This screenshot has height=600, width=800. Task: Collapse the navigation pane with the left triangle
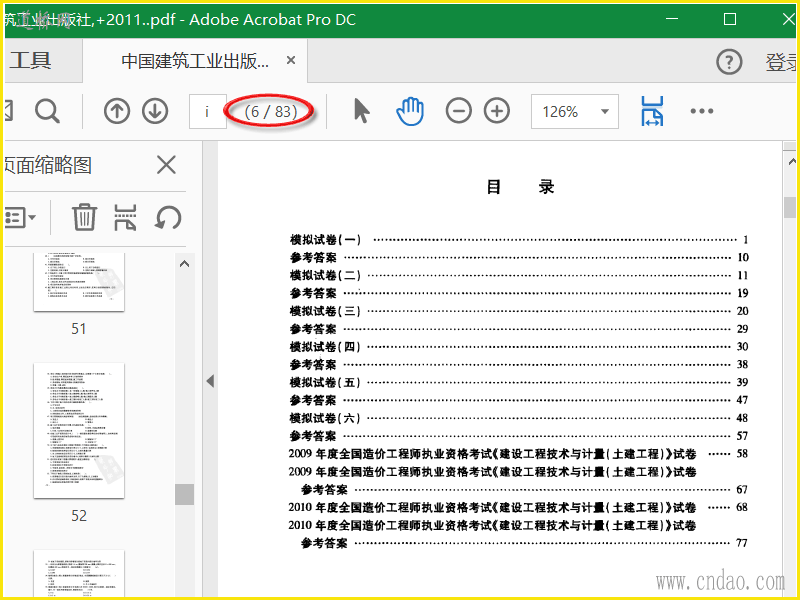(x=210, y=381)
